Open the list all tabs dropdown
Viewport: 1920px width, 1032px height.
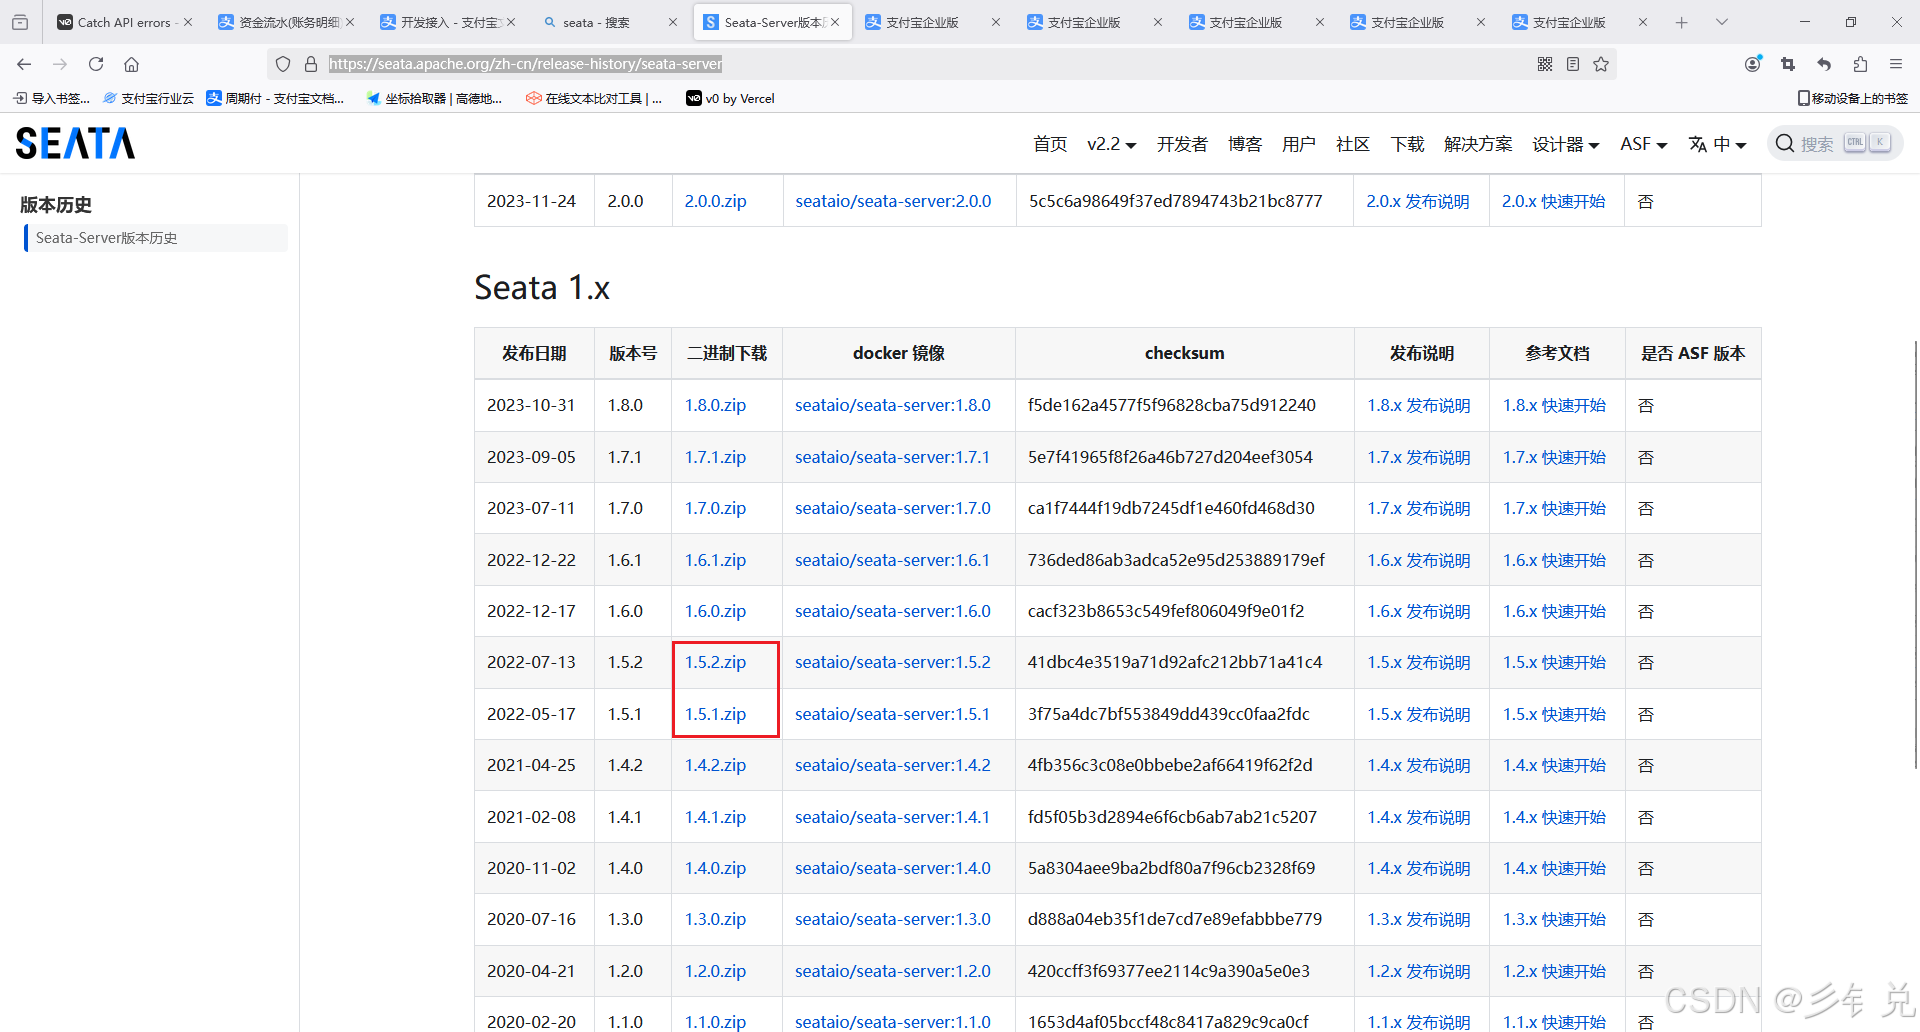[x=1722, y=22]
